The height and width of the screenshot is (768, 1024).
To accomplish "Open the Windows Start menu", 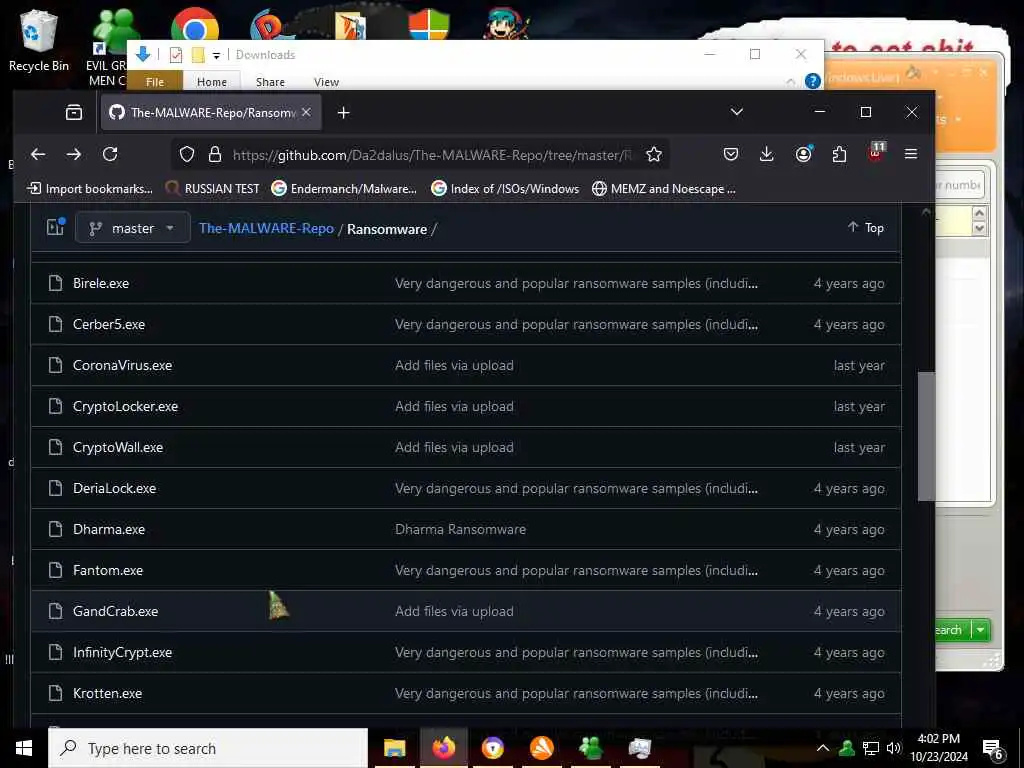I will click(24, 748).
